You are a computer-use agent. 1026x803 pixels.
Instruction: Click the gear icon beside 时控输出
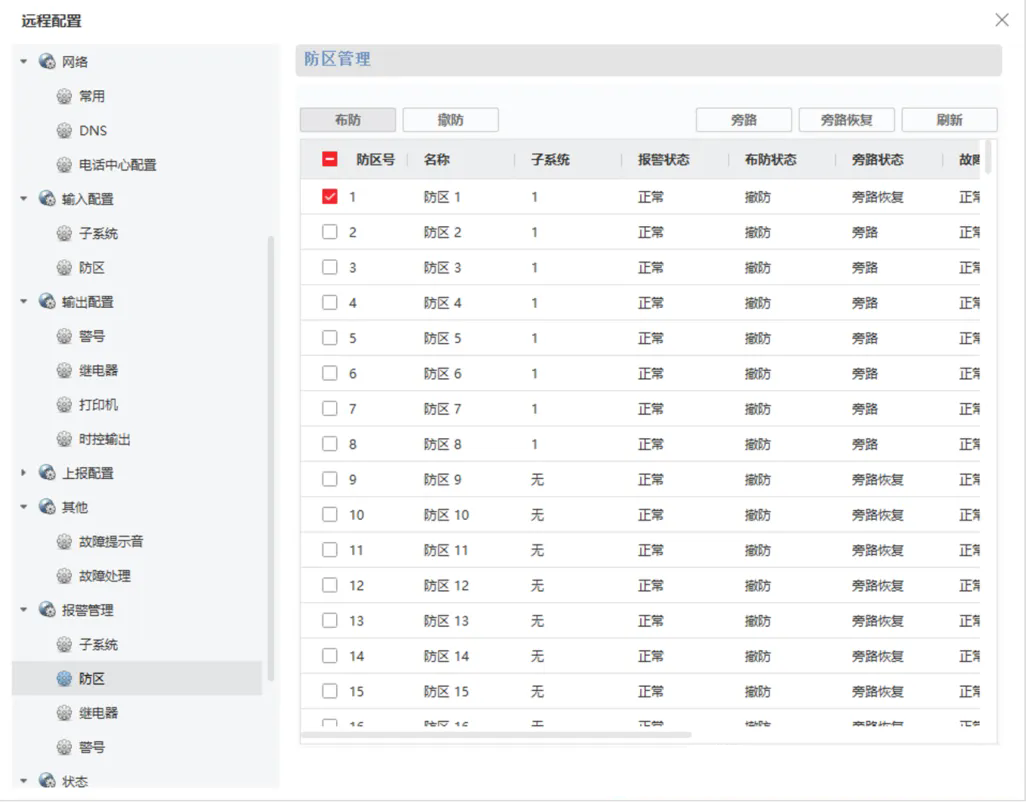tap(64, 439)
